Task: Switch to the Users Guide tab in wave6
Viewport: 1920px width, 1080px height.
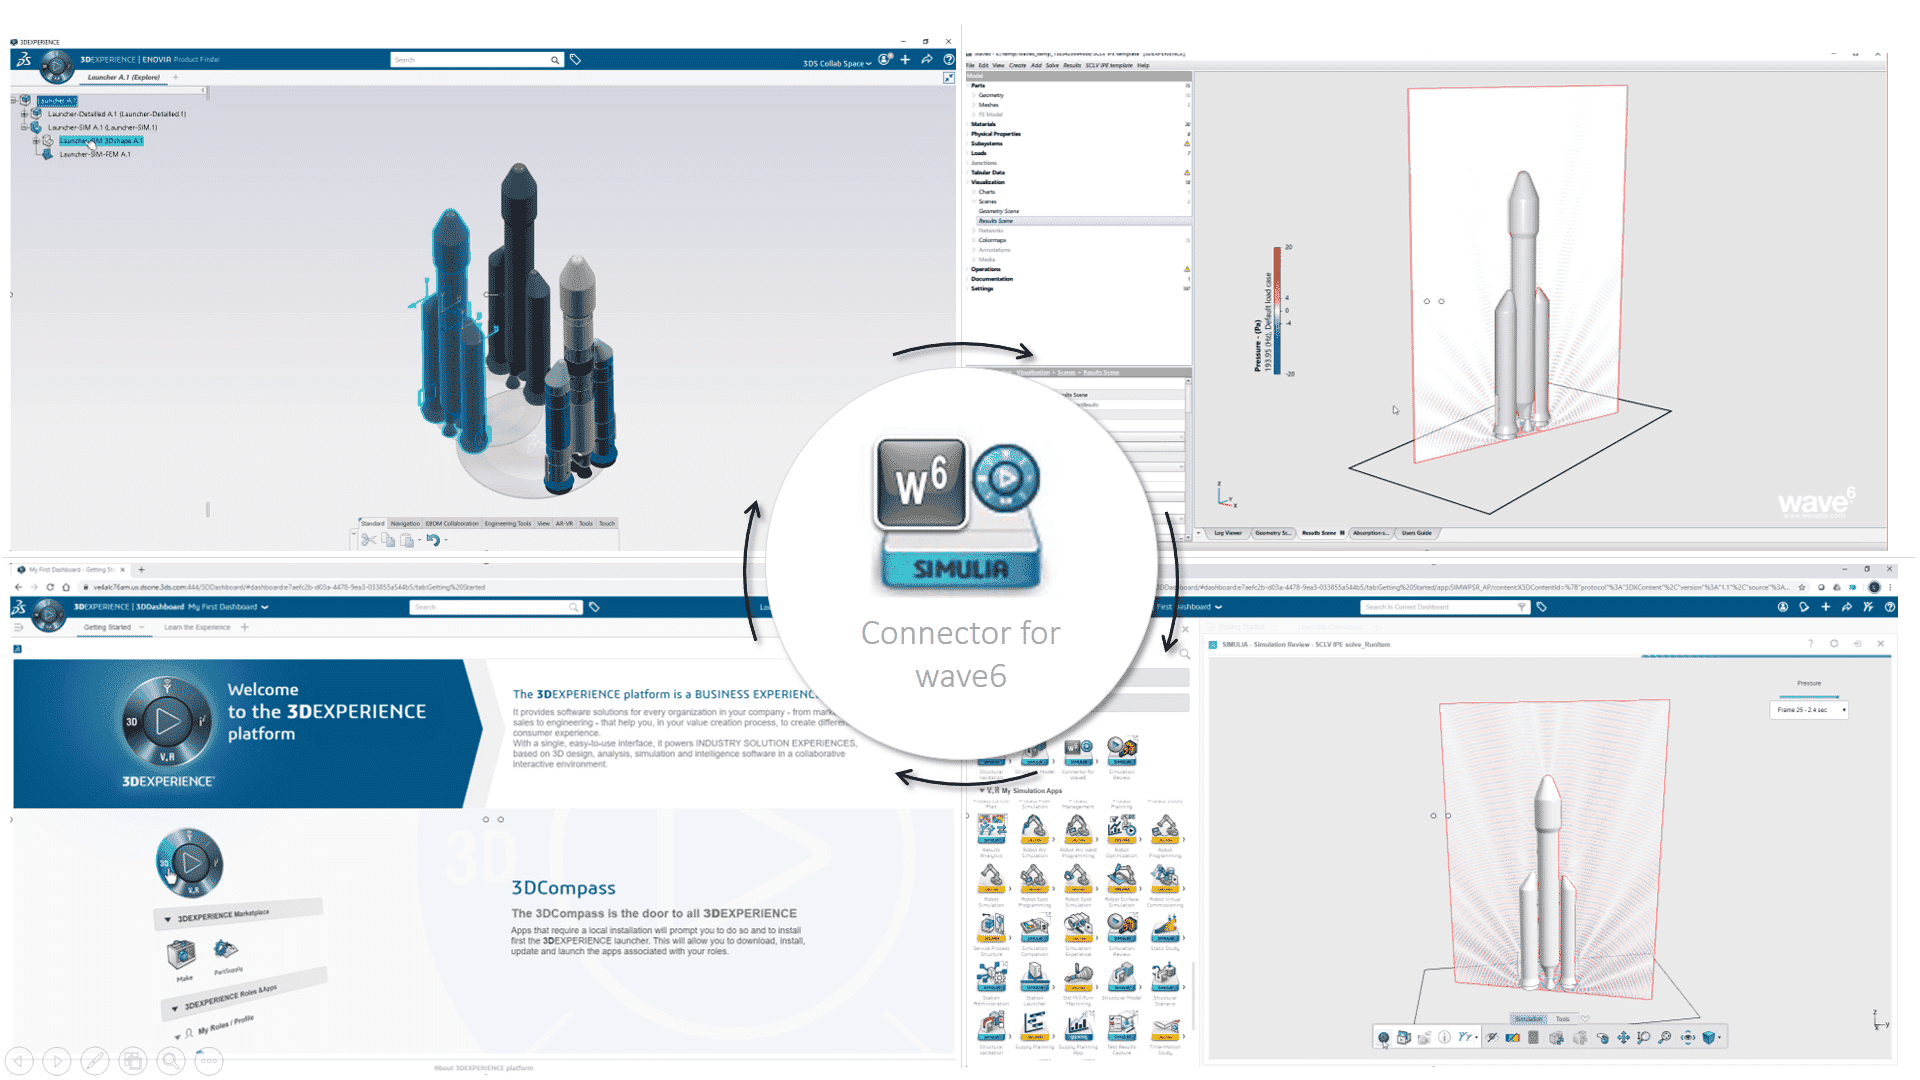Action: point(1416,533)
